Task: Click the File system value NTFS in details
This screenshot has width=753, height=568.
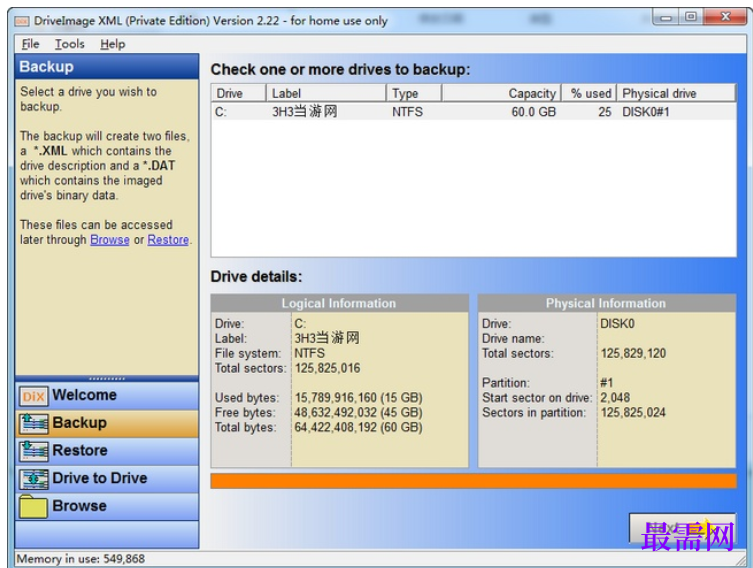Action: [310, 353]
